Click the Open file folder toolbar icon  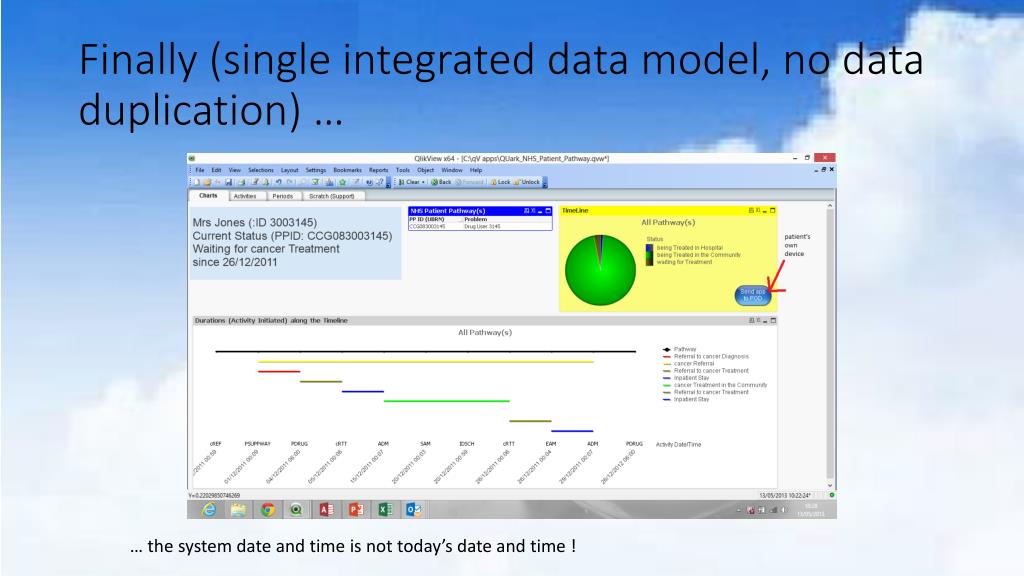click(207, 182)
